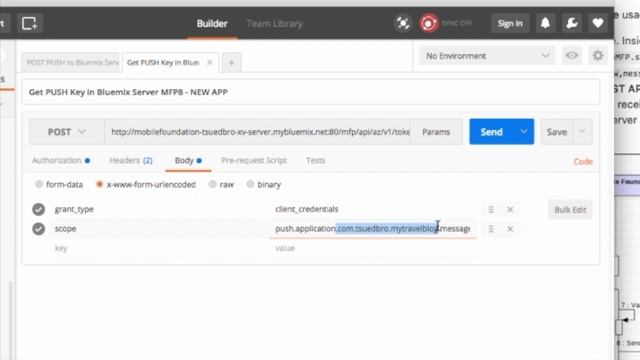Close the Get PUSH Key tab
This screenshot has height=360, width=640.
pos(210,62)
